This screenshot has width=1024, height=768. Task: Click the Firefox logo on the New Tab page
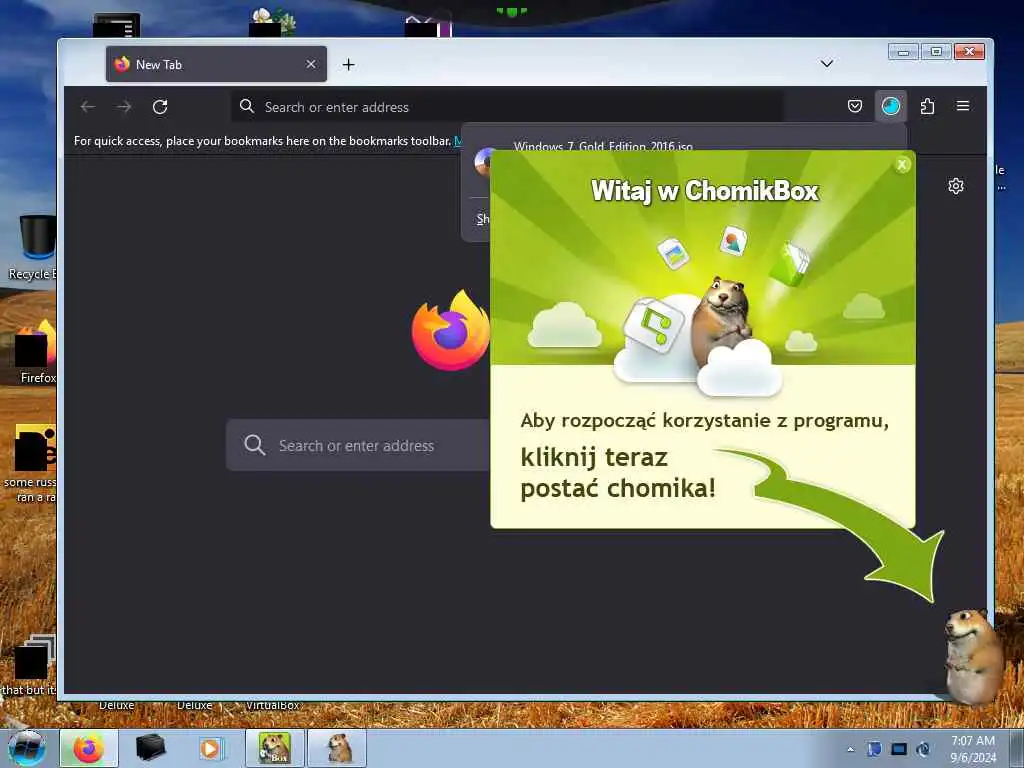click(451, 330)
